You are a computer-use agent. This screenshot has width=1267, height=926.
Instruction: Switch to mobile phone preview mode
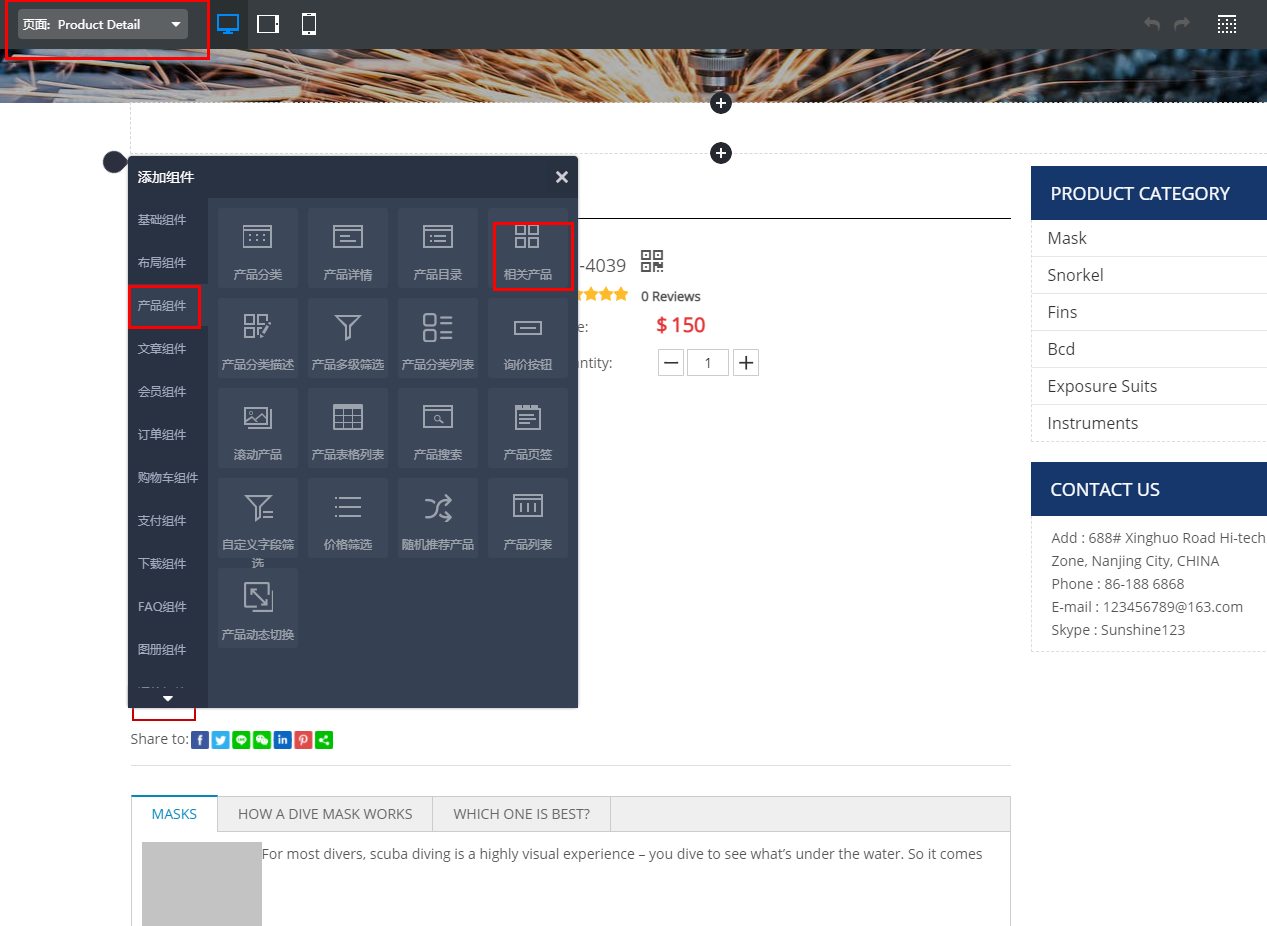[x=309, y=24]
